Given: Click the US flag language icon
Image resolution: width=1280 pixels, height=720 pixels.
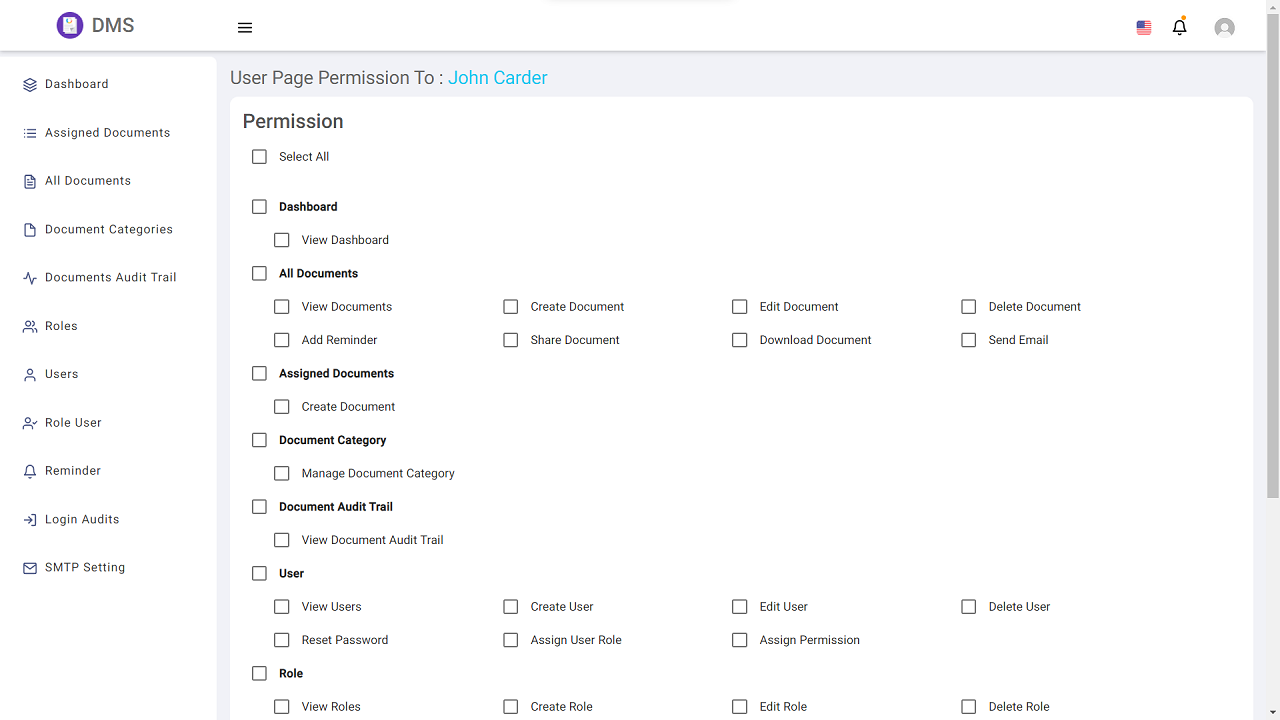Looking at the screenshot, I should point(1144,28).
